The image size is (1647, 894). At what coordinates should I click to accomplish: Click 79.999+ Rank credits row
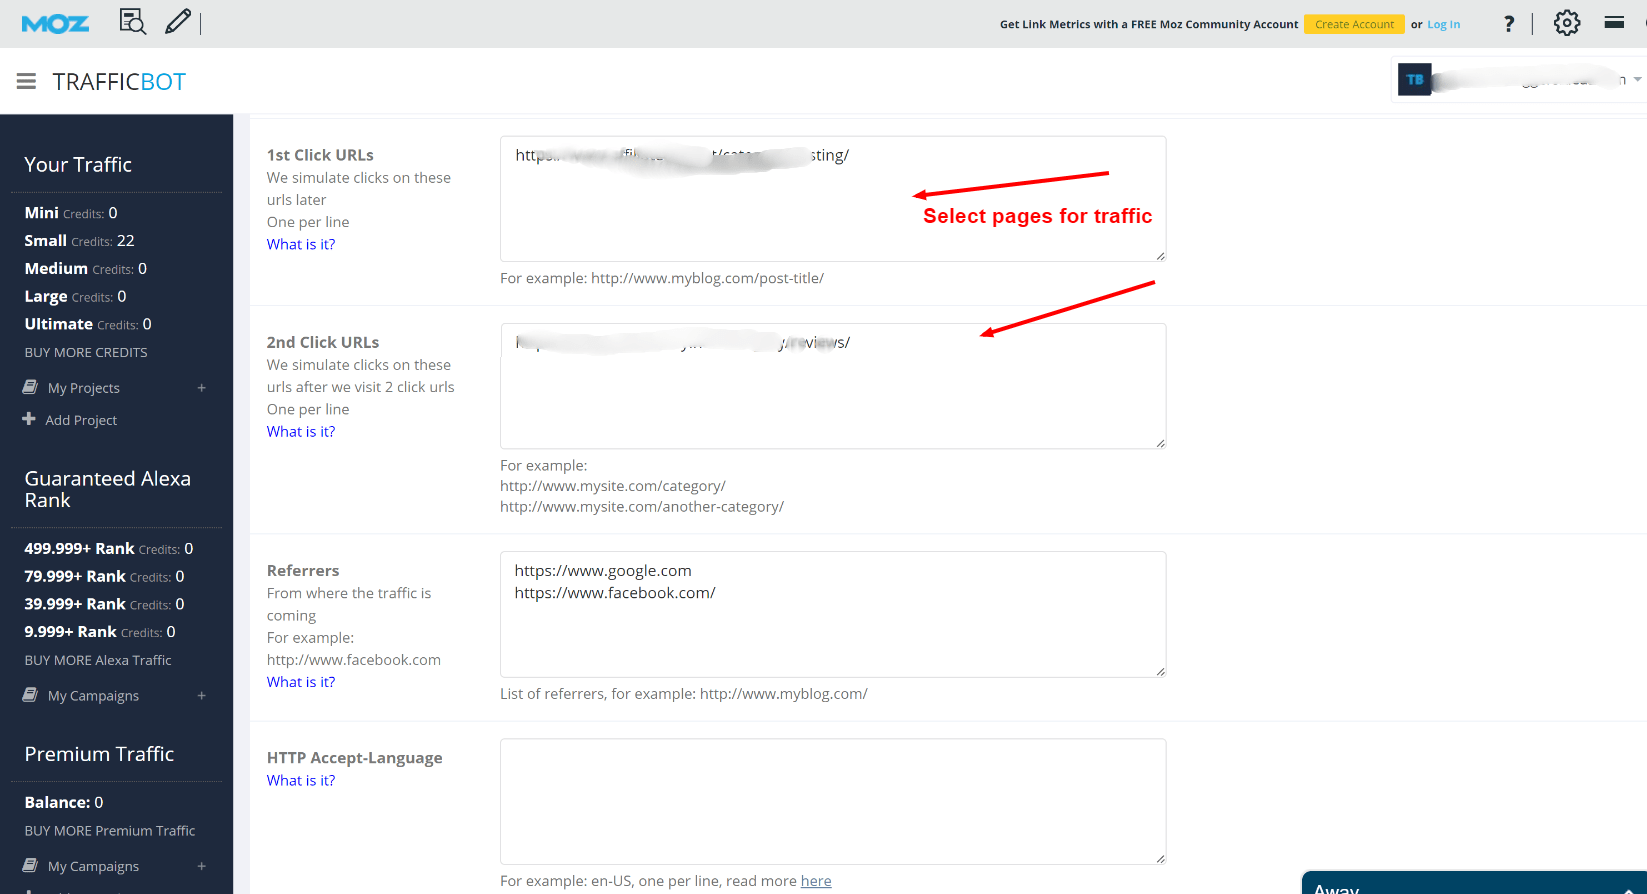[105, 577]
